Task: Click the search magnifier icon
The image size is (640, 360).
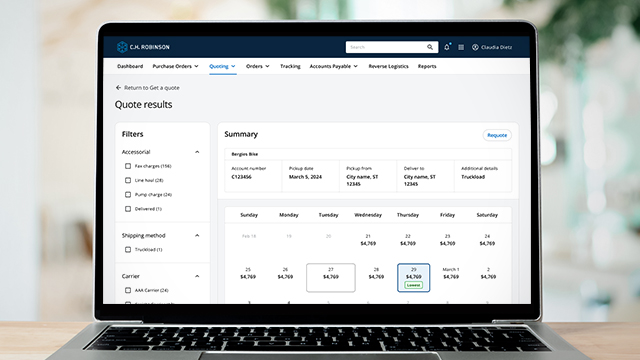Action: point(430,47)
